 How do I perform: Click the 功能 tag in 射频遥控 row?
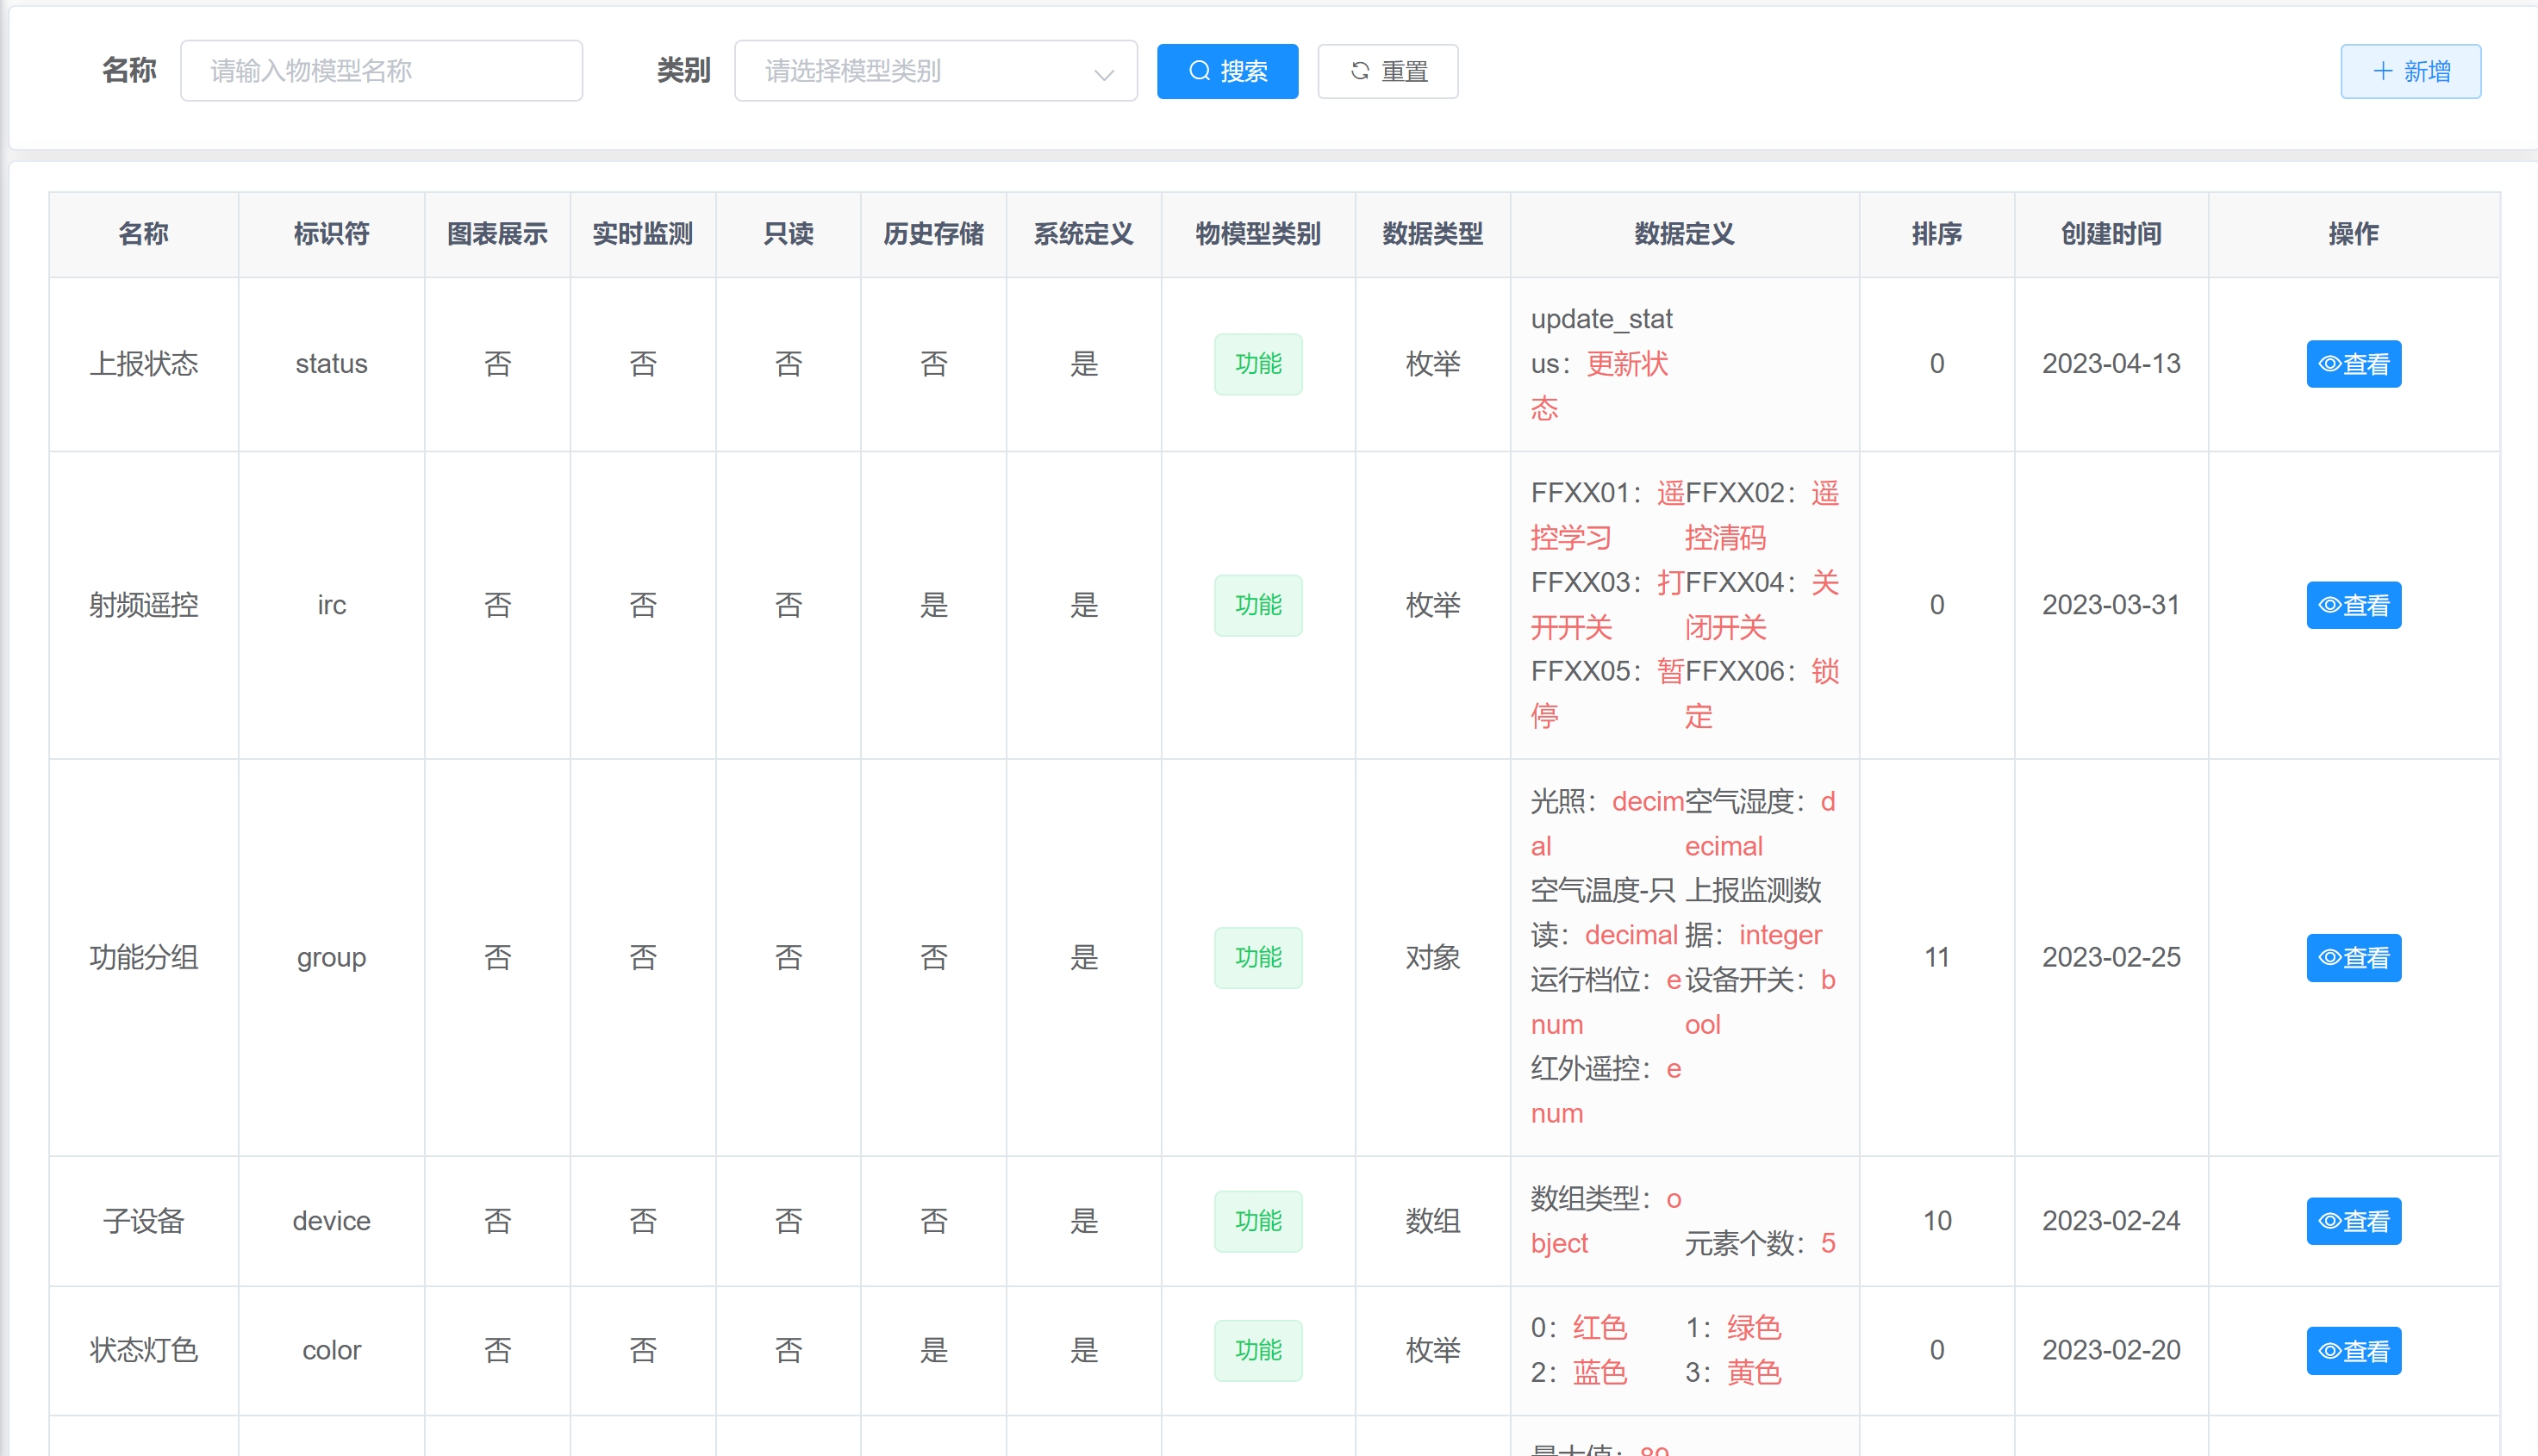tap(1258, 605)
